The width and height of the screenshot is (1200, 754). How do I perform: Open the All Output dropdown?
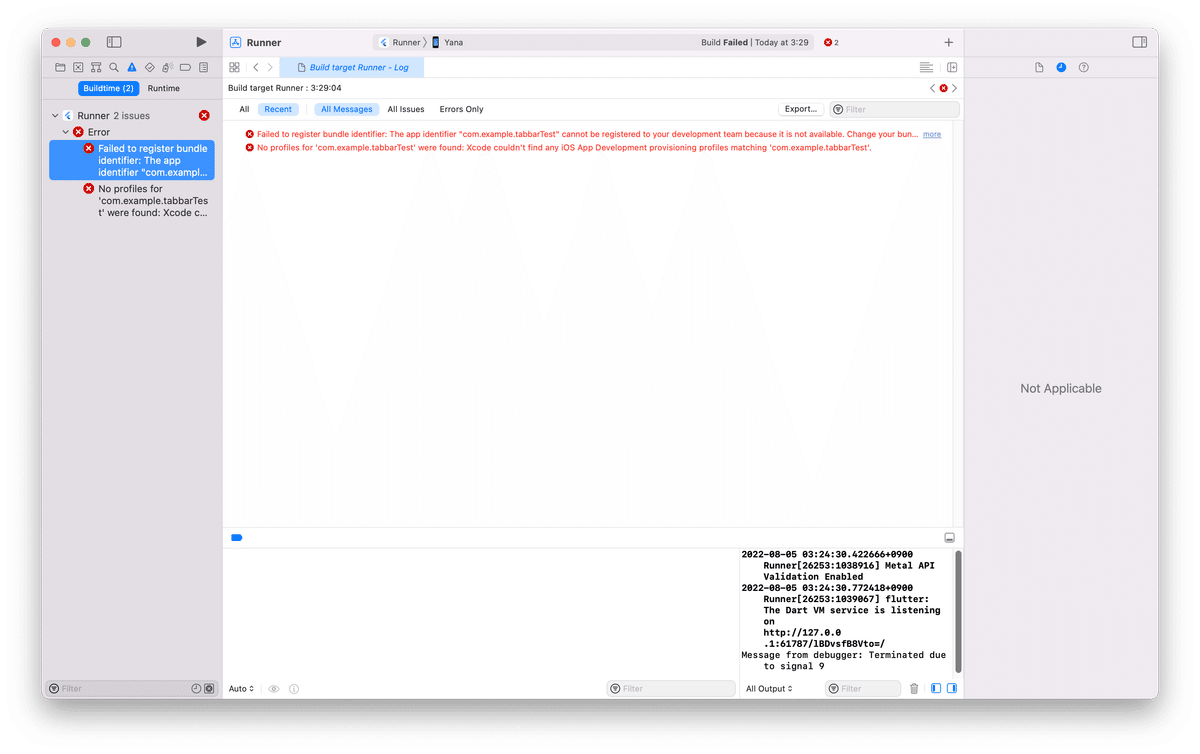[x=771, y=688]
